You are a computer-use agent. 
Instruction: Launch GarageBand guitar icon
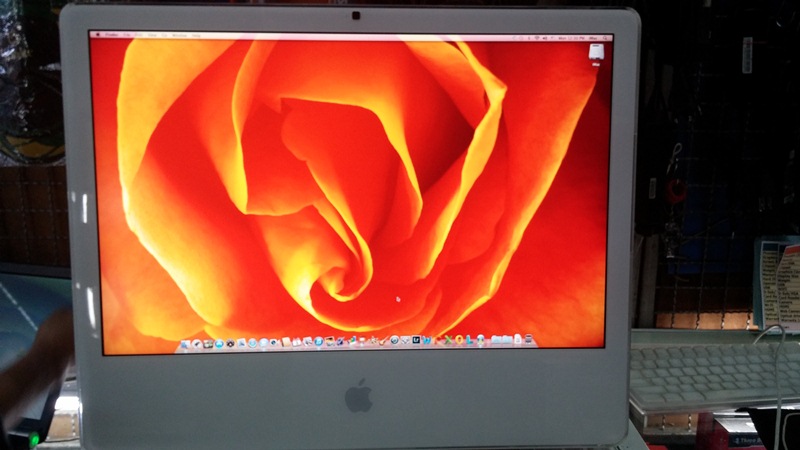pos(384,341)
